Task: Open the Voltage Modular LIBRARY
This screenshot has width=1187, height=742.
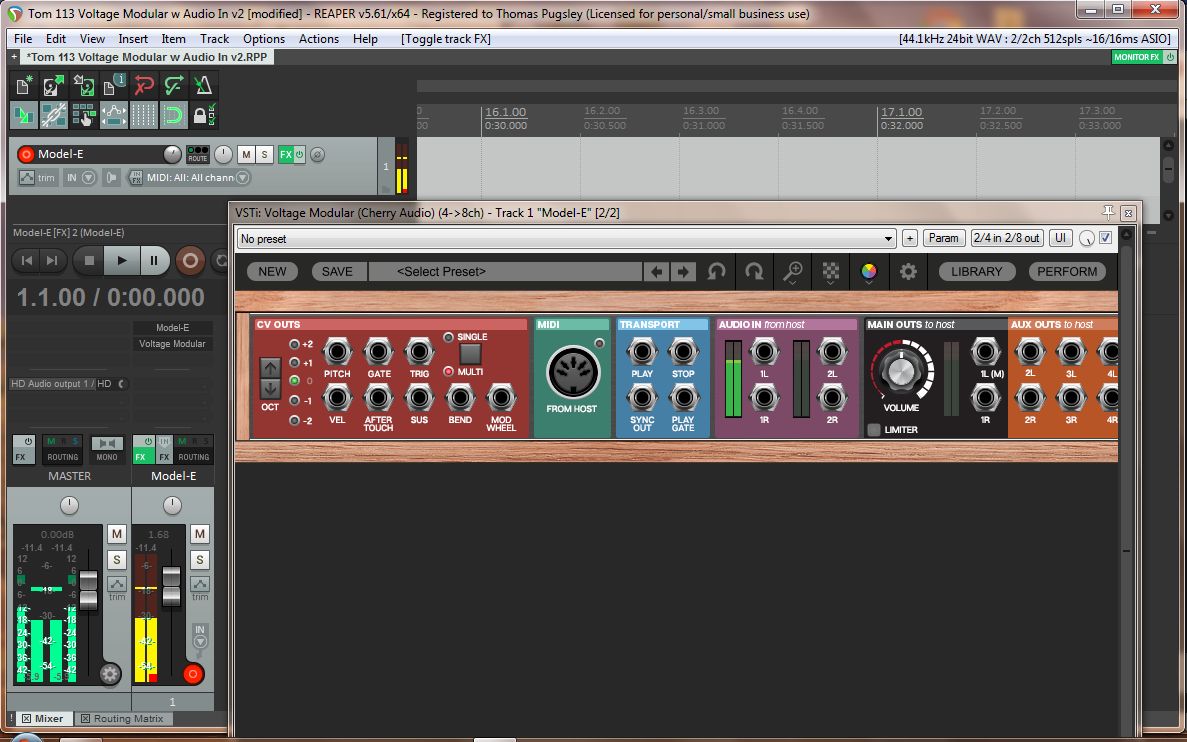Action: (976, 272)
